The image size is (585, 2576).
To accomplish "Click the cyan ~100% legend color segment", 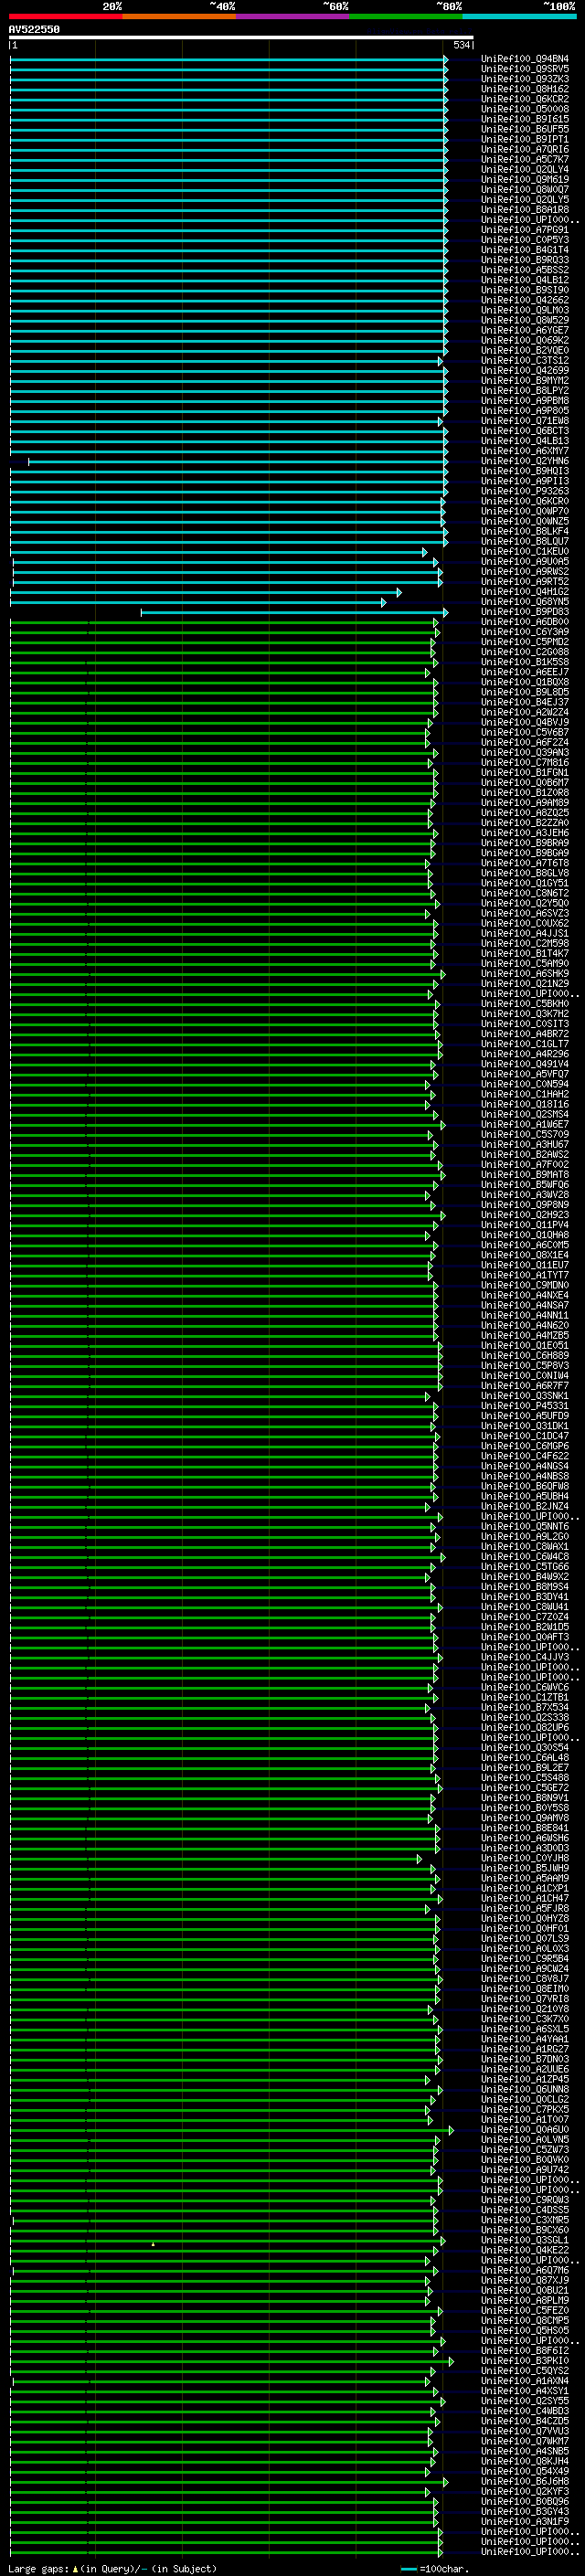I will click(x=519, y=16).
